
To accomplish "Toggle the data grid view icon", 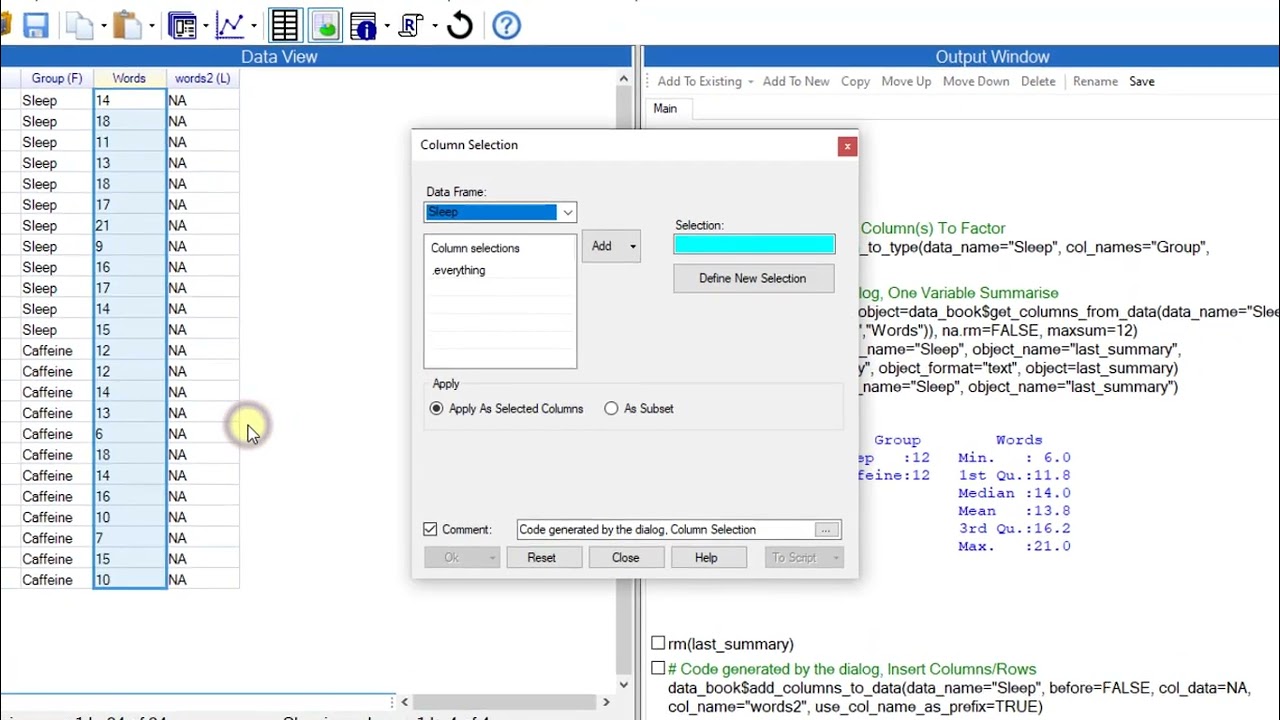I will (x=285, y=26).
